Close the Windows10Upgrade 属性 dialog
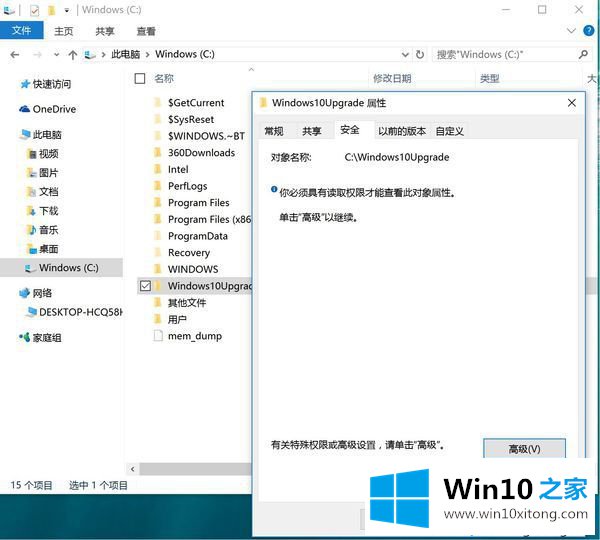This screenshot has width=600, height=540. [x=572, y=103]
